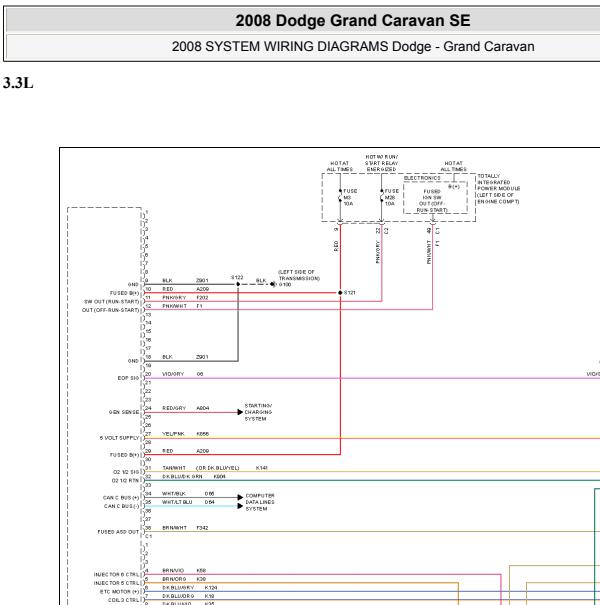Screen dimensions: 600x605
Task: Click 'GEN SENSE' pin label
Action: pyautogui.click(x=124, y=412)
